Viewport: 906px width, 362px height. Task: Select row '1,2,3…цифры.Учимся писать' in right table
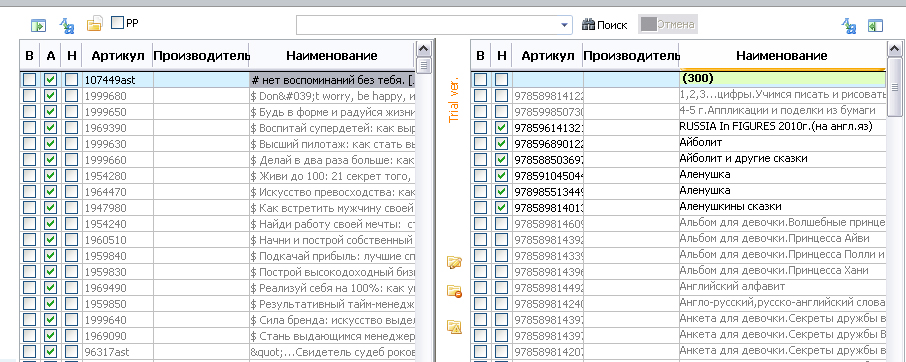coord(678,95)
